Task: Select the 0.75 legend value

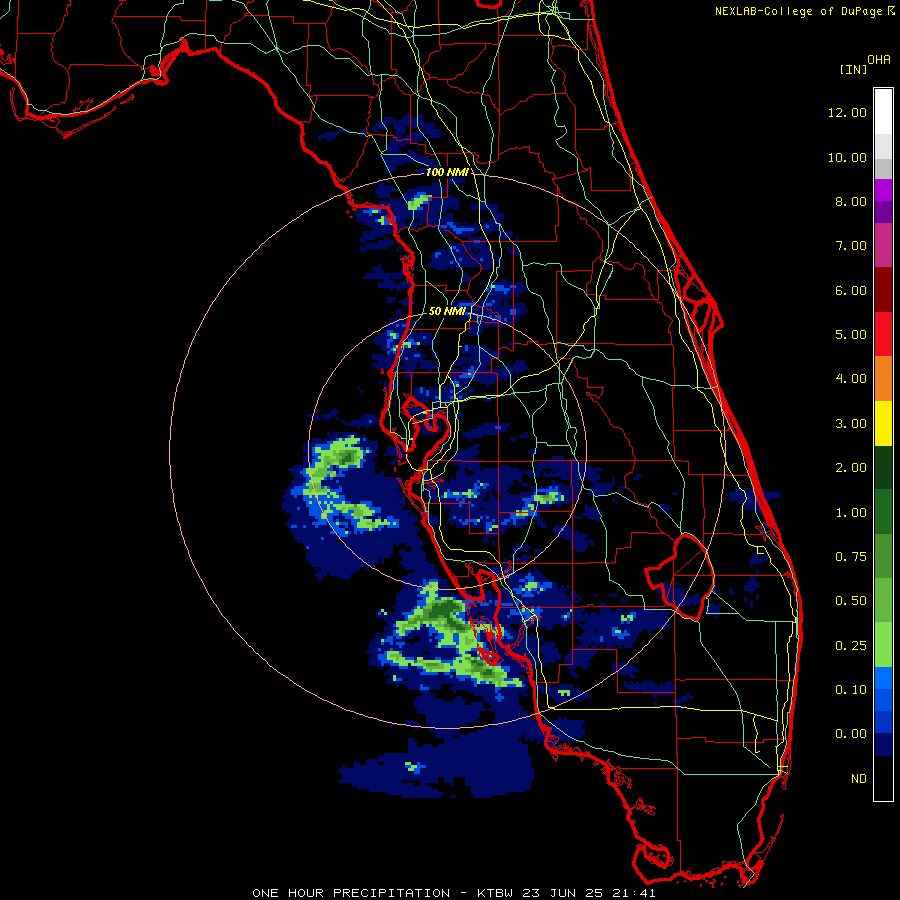Action: tap(851, 557)
